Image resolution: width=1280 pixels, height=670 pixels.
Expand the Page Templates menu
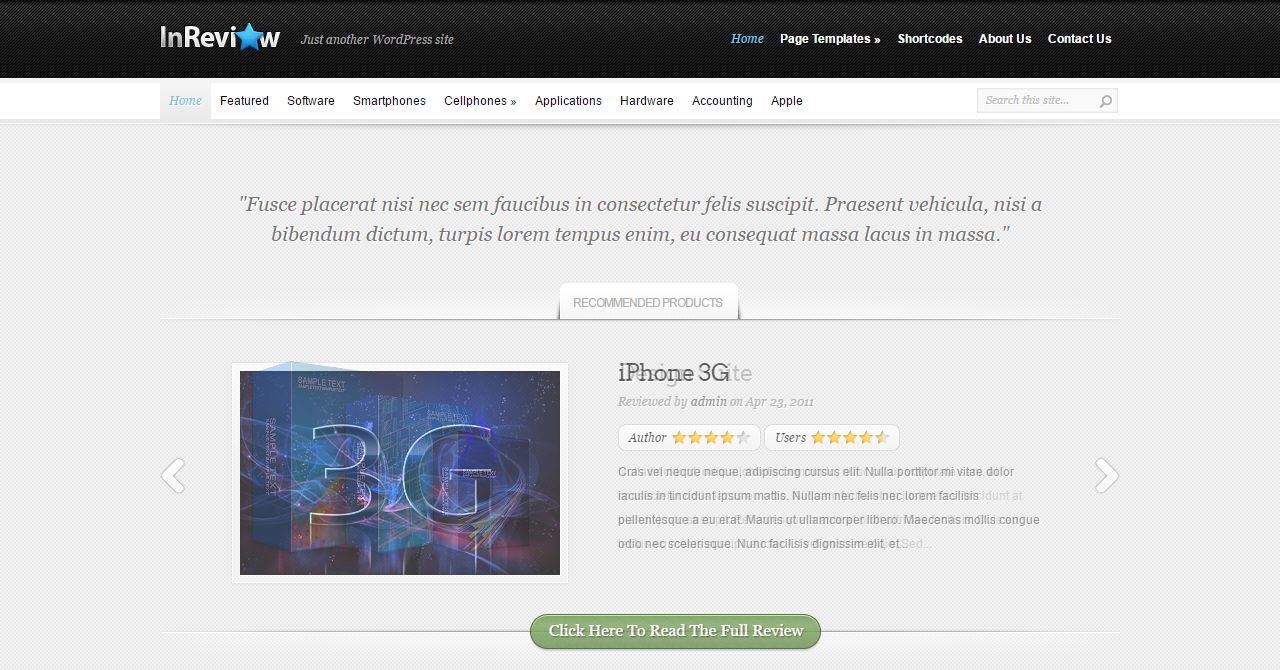830,39
